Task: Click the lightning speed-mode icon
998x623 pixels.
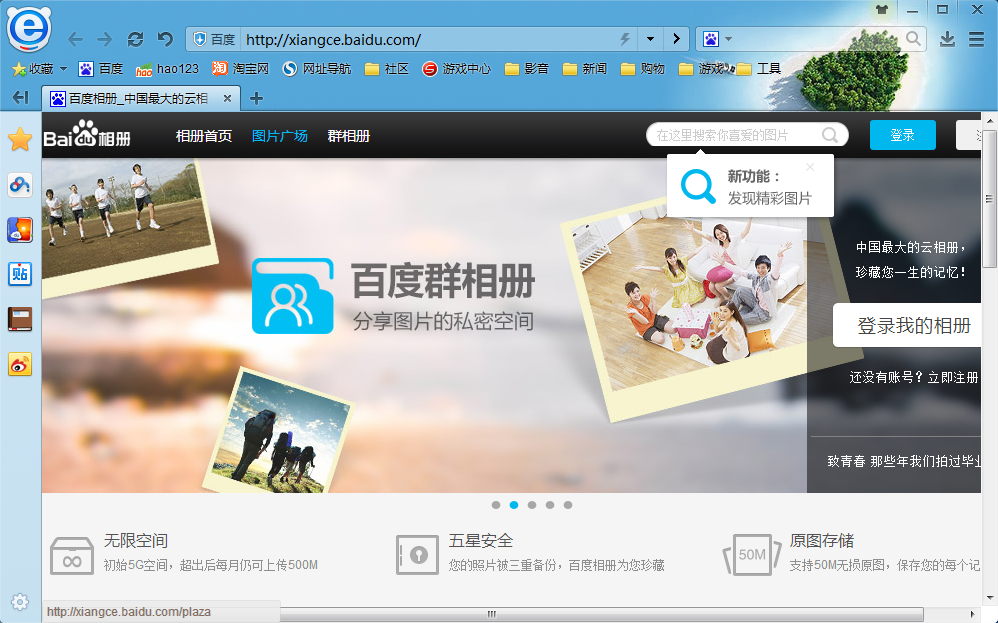Action: [625, 39]
